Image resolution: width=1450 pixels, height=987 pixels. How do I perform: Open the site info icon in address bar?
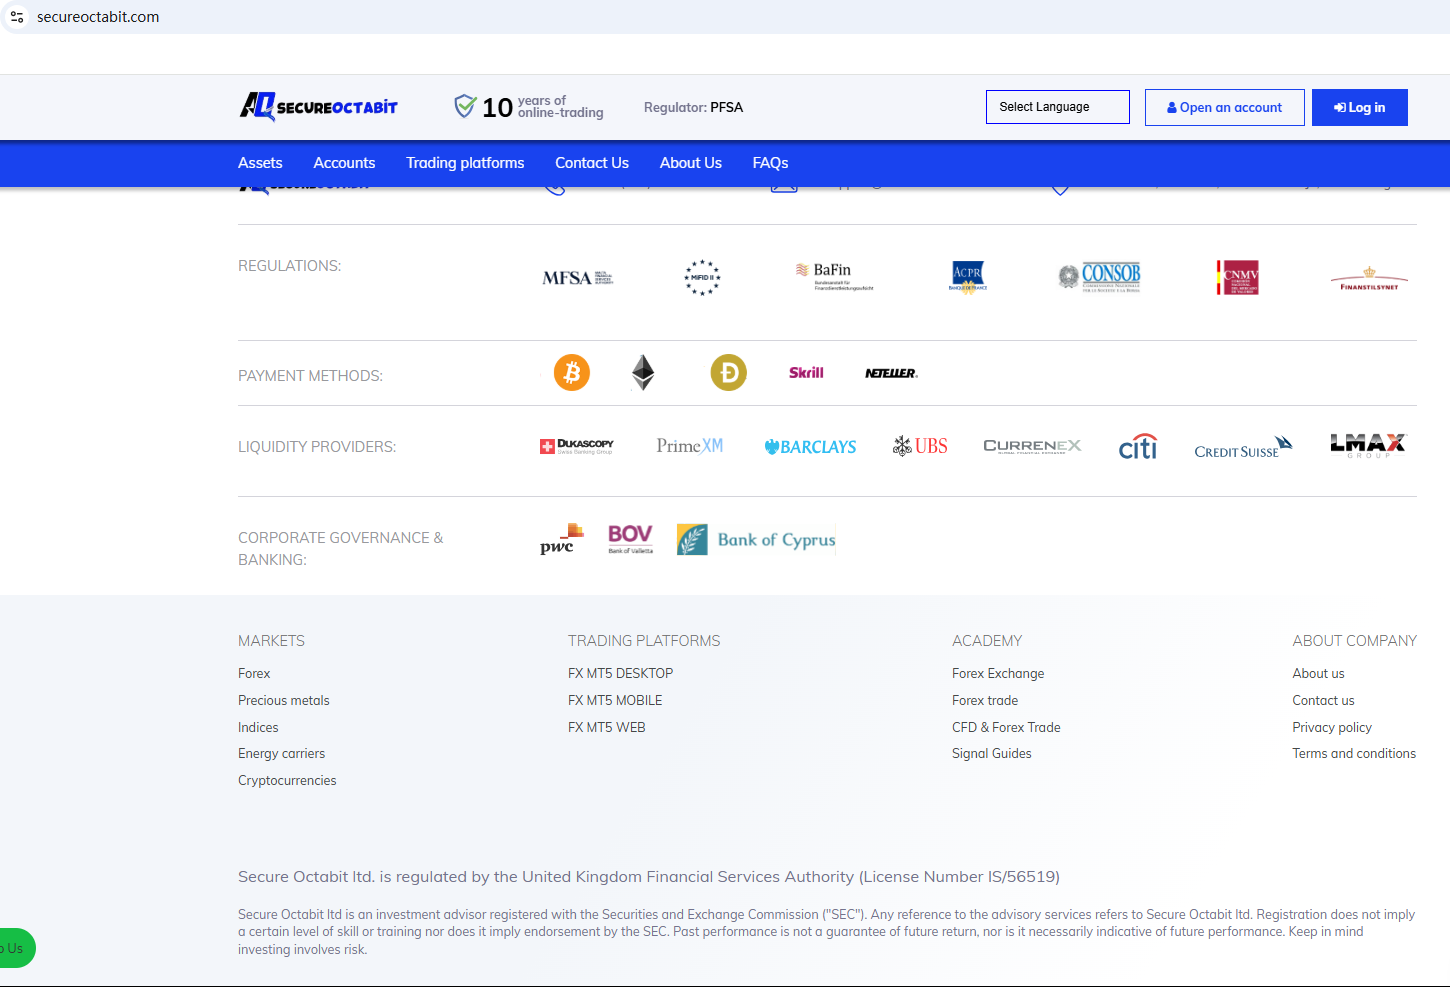(x=17, y=17)
